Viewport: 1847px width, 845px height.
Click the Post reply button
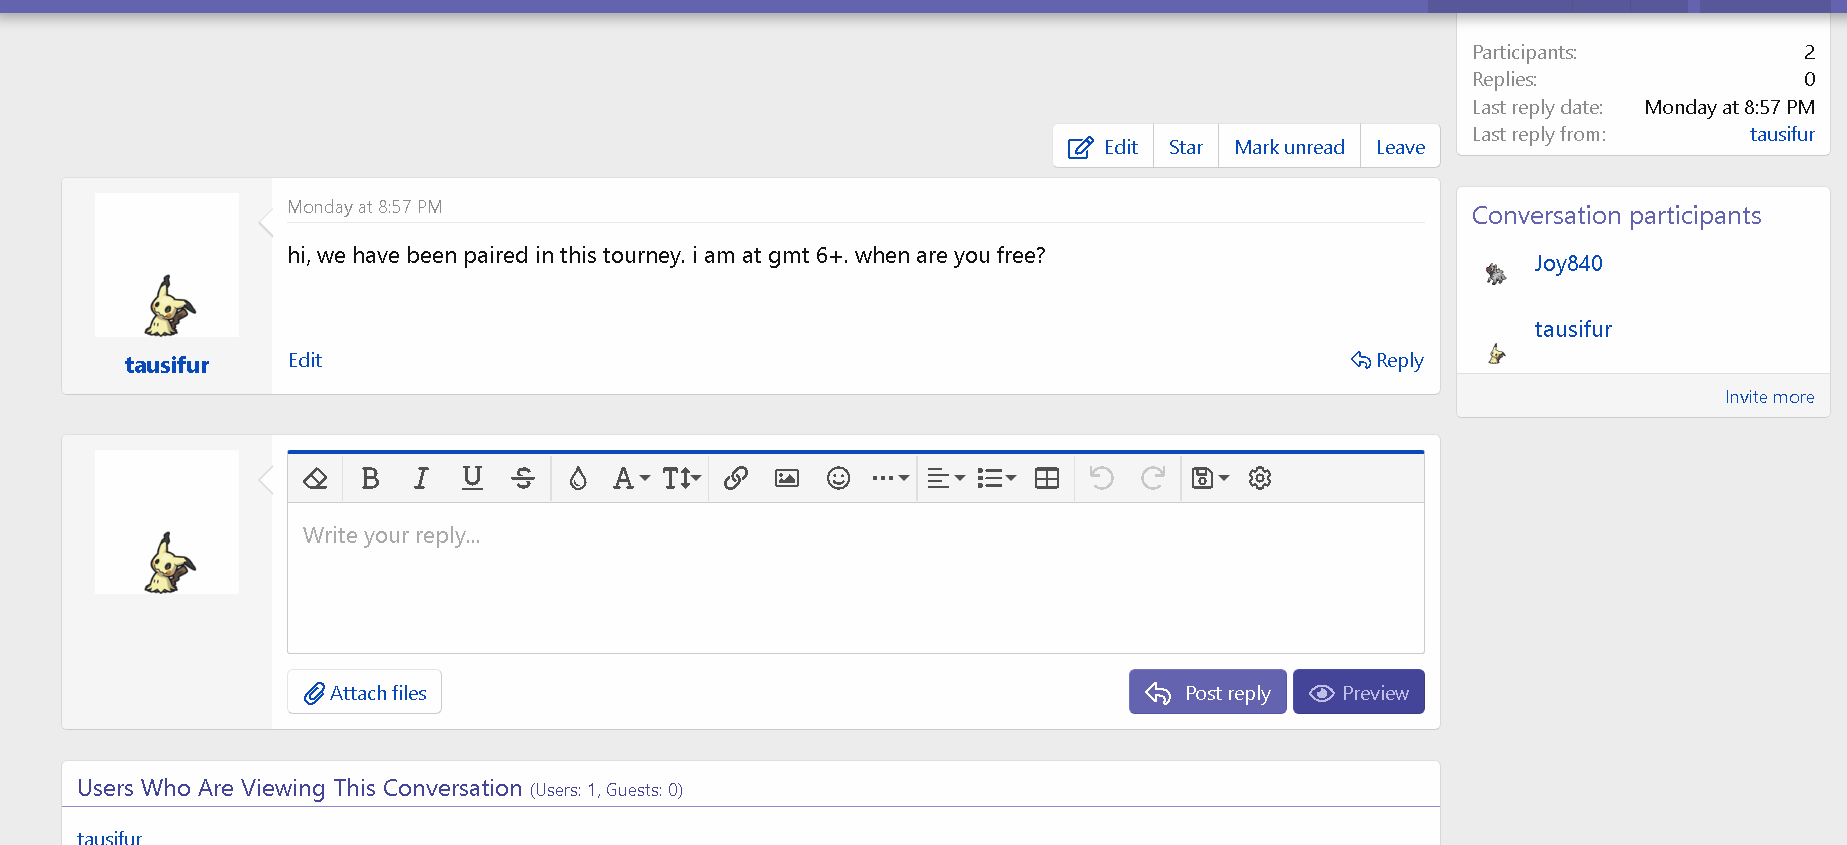[x=1207, y=692]
